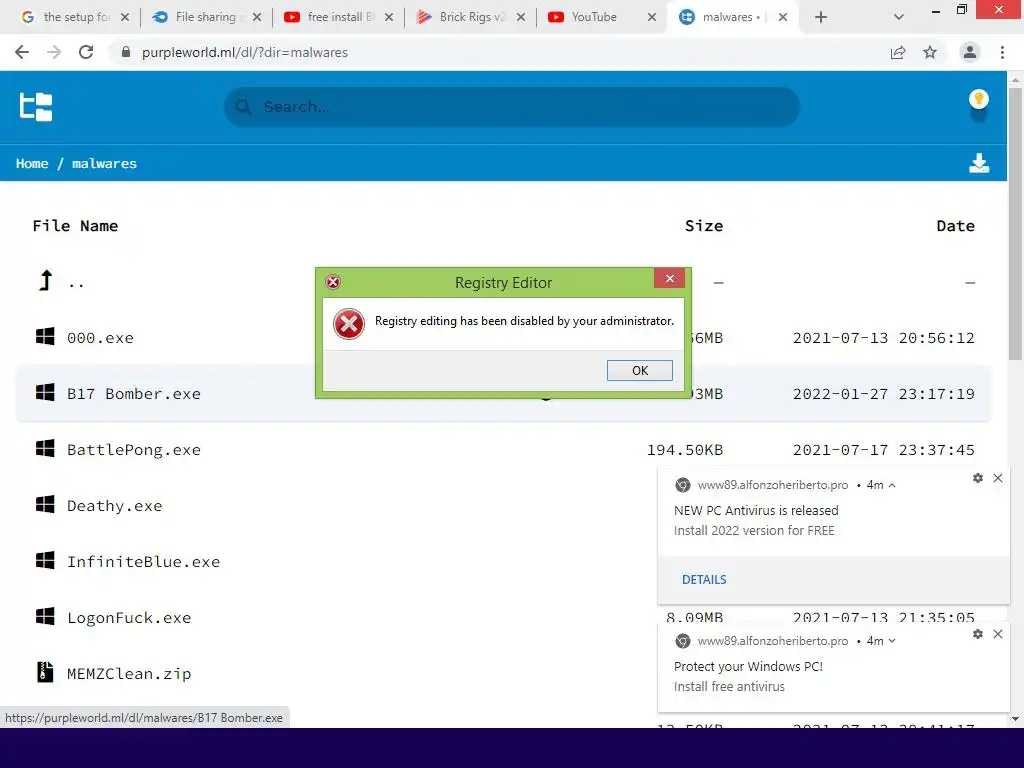Select date 2021-07-13 20:56:12 of 000.exe
The image size is (1024, 768).
[884, 338]
